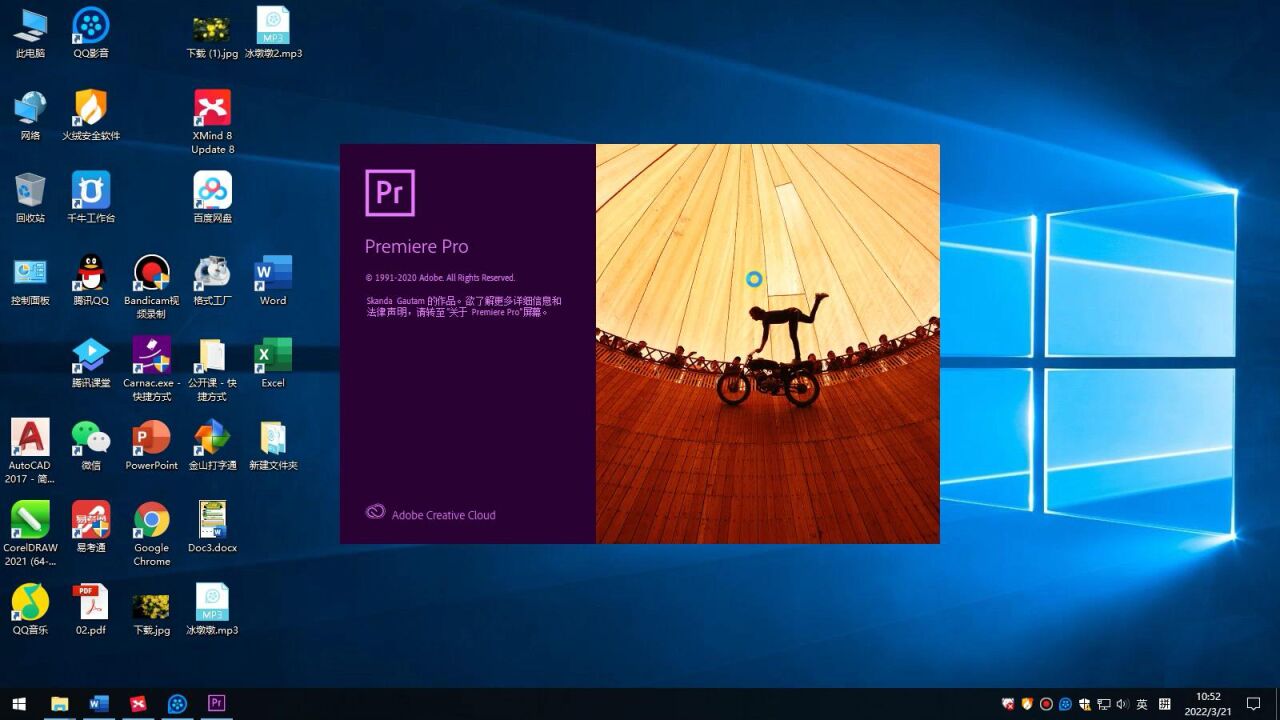Open File Explorer from the taskbar
1280x720 pixels.
(59, 704)
